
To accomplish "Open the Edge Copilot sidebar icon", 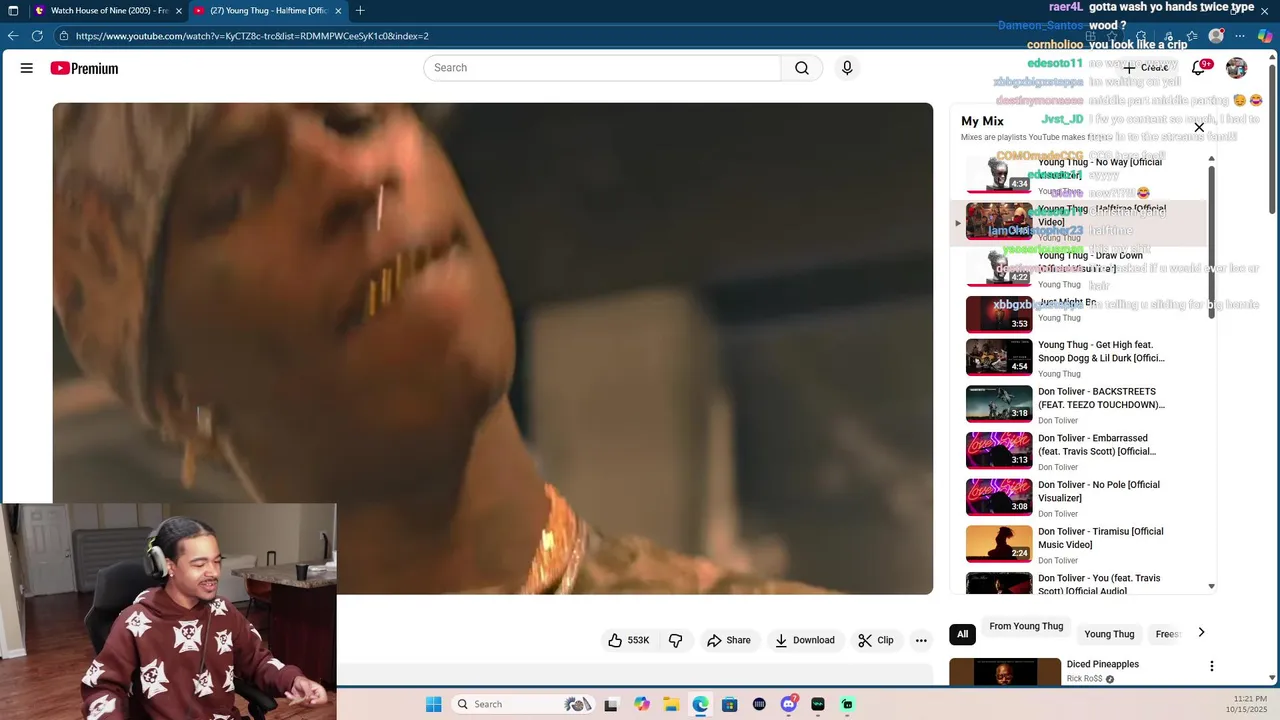I will coord(1265,36).
